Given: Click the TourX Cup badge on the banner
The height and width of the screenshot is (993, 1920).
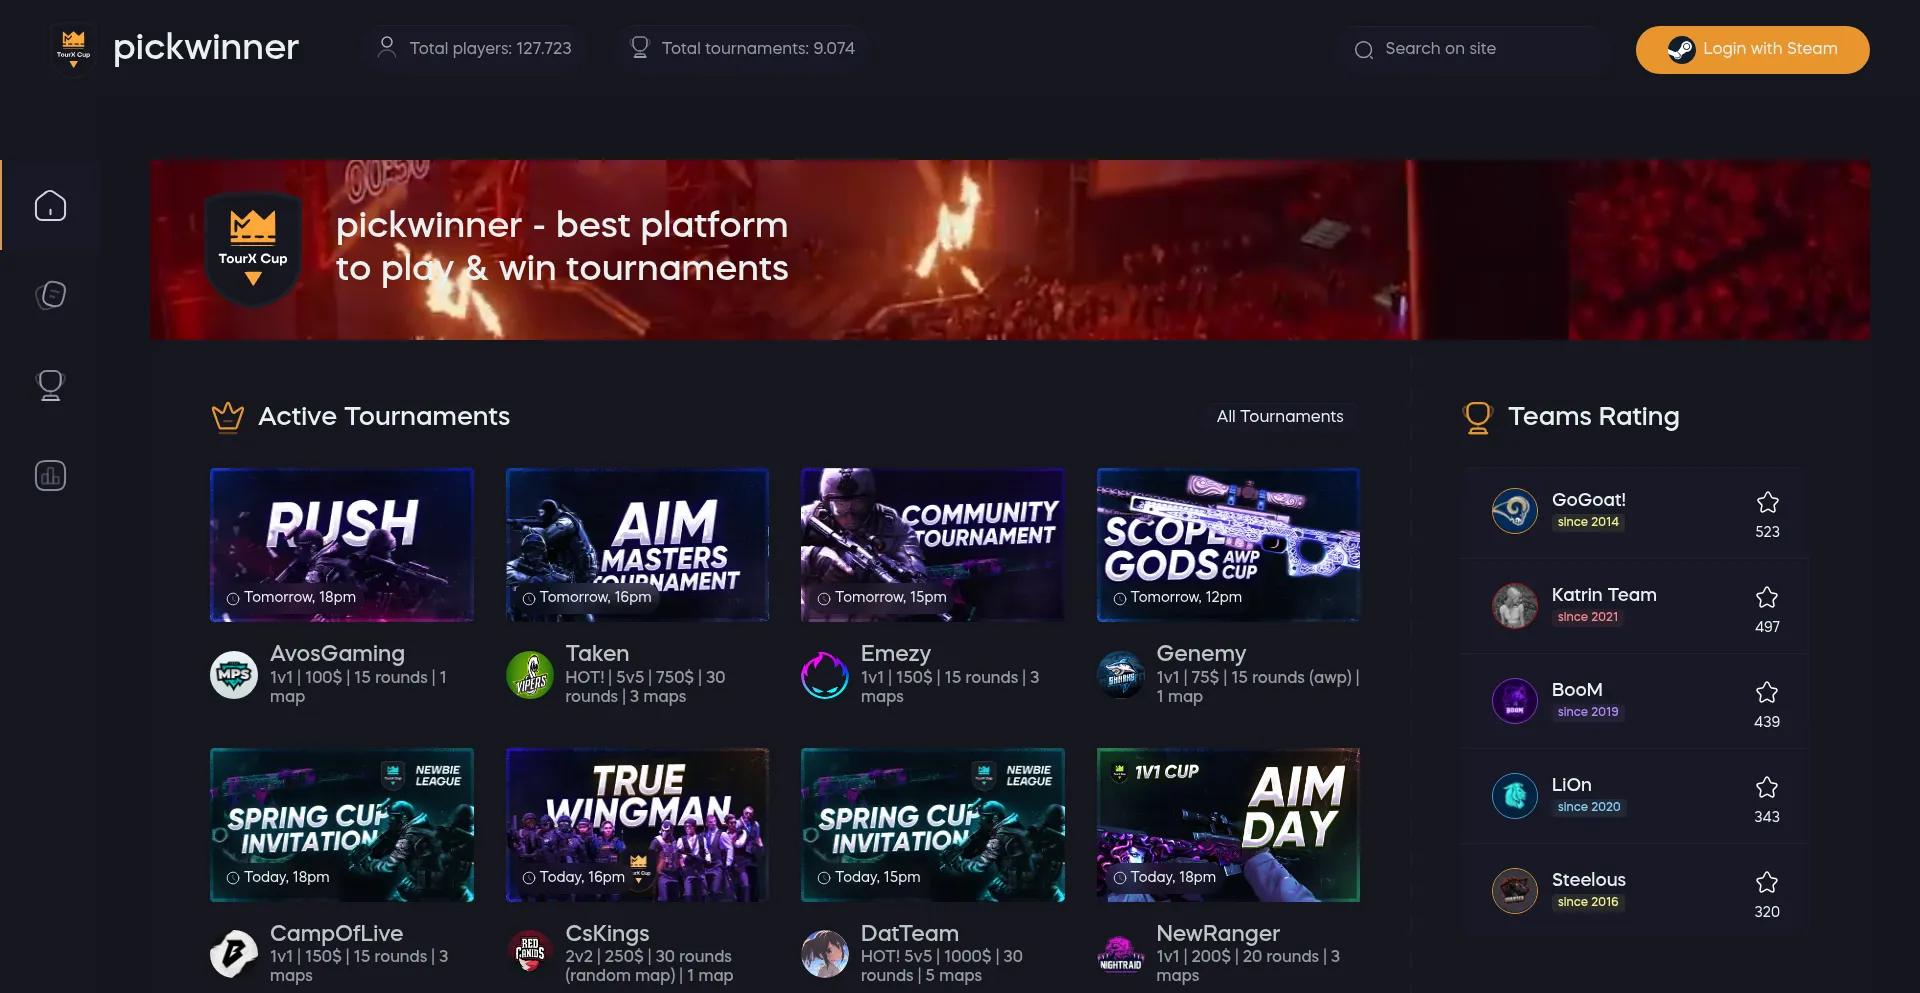Looking at the screenshot, I should (253, 248).
